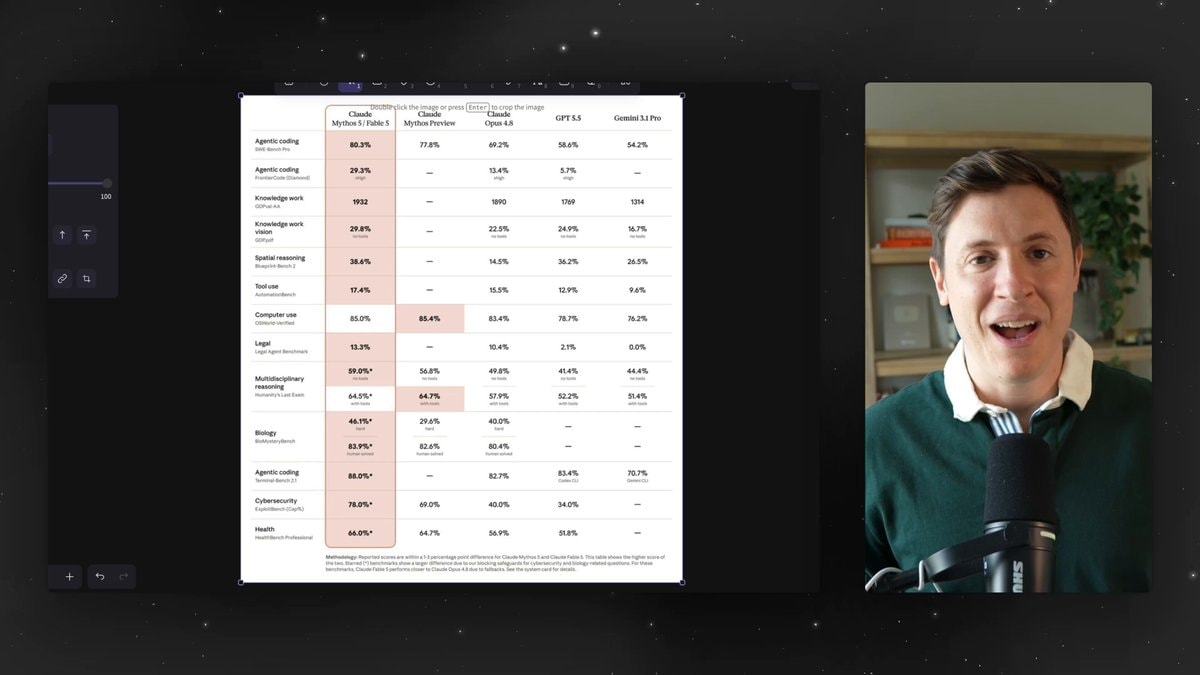Click the undo arrow icon
The image size is (1200, 675).
[100, 577]
